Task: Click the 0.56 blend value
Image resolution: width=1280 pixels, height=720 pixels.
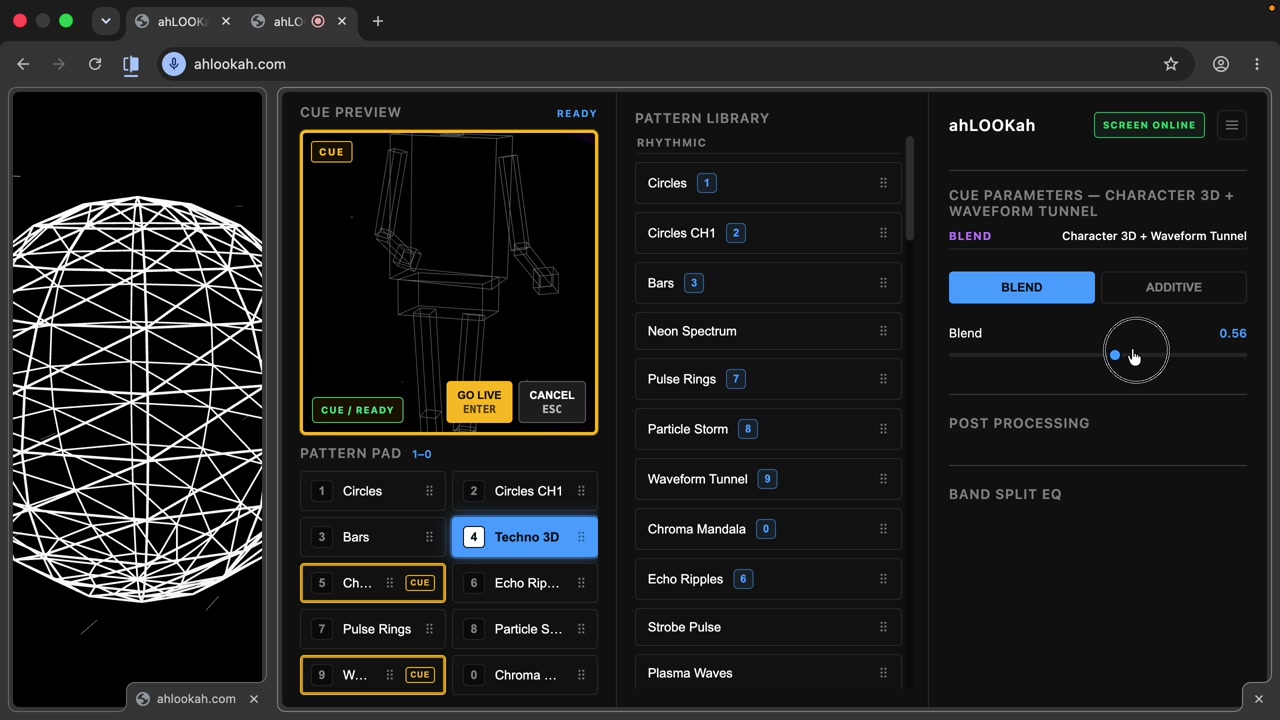Action: point(1232,333)
